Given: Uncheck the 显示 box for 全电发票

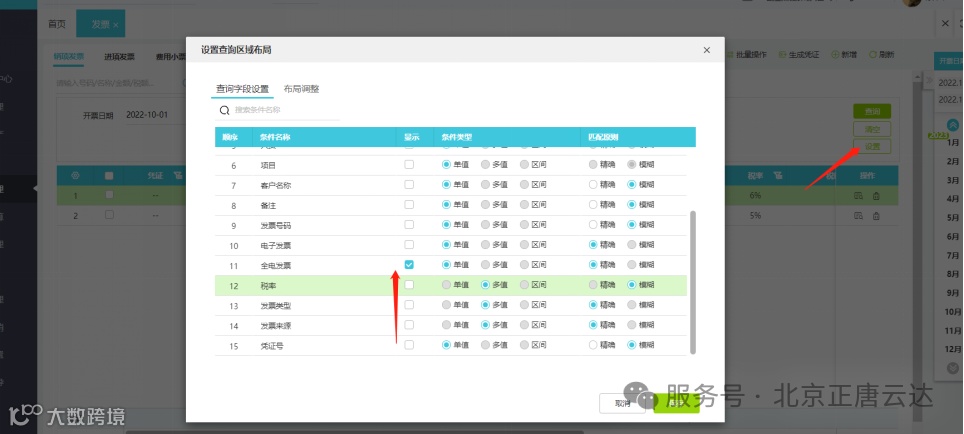Looking at the screenshot, I should (409, 264).
